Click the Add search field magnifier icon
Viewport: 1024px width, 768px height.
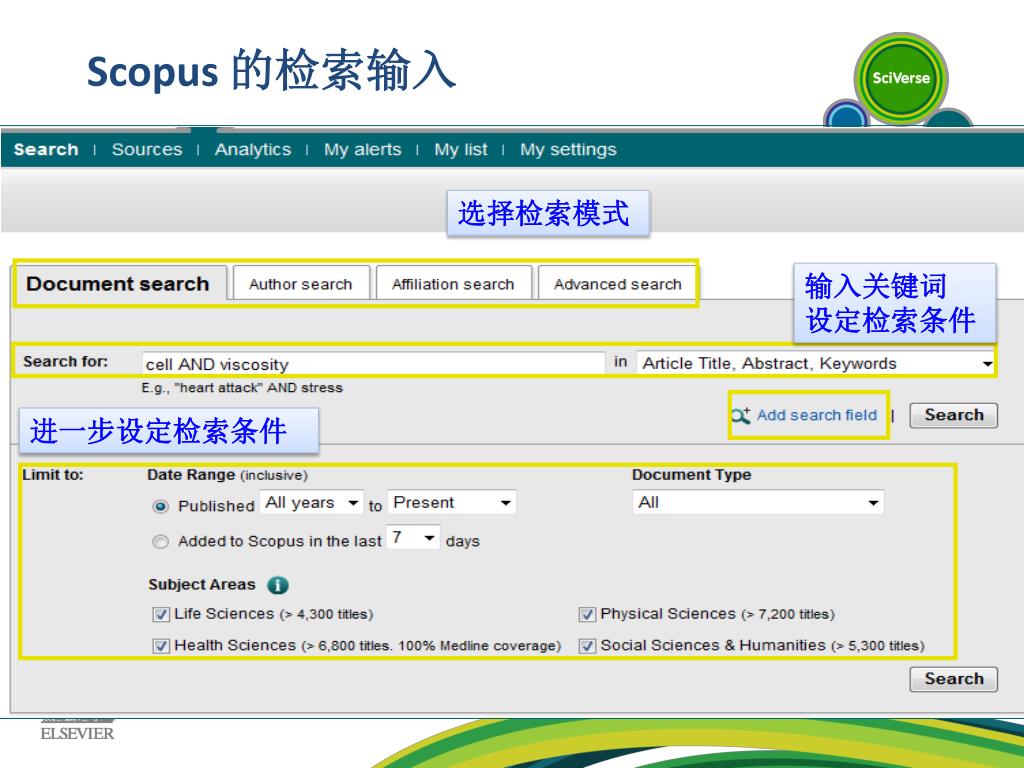(741, 415)
